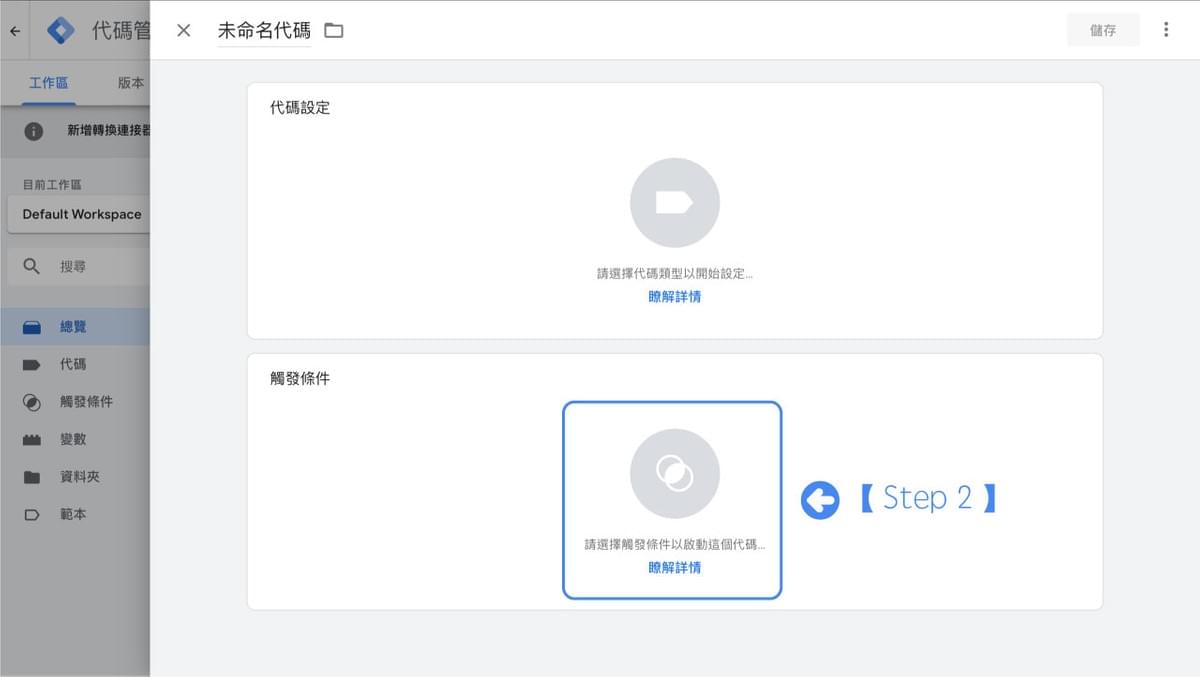1200x677 pixels.
Task: Click the tag type icon in 代碼設定
Action: [675, 203]
